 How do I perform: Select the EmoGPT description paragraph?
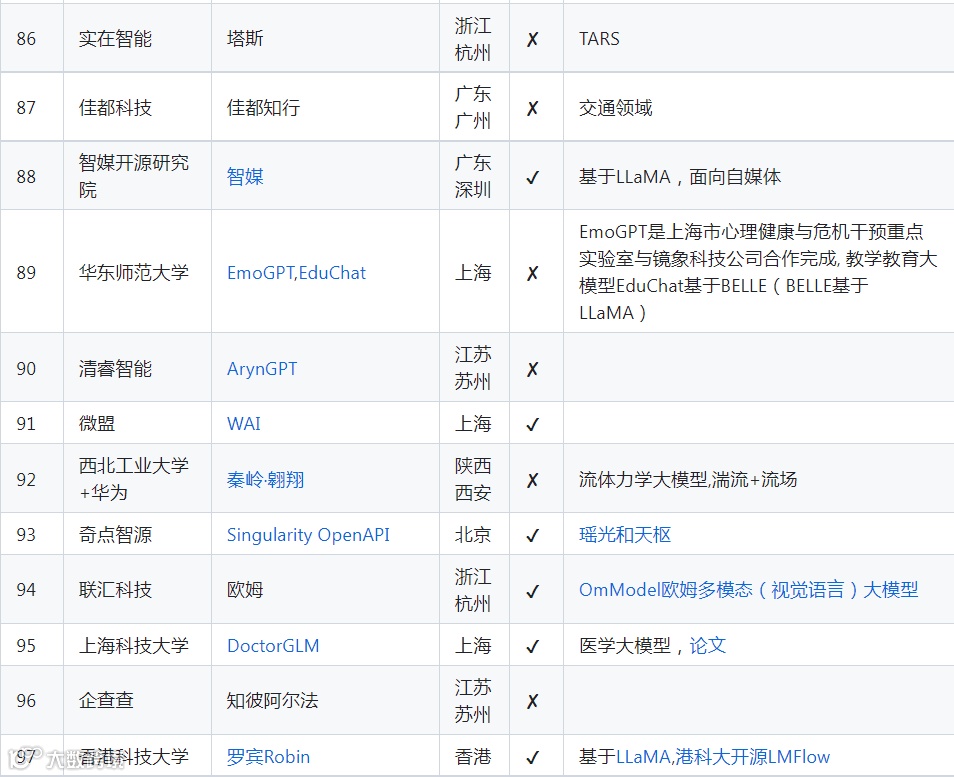point(758,272)
